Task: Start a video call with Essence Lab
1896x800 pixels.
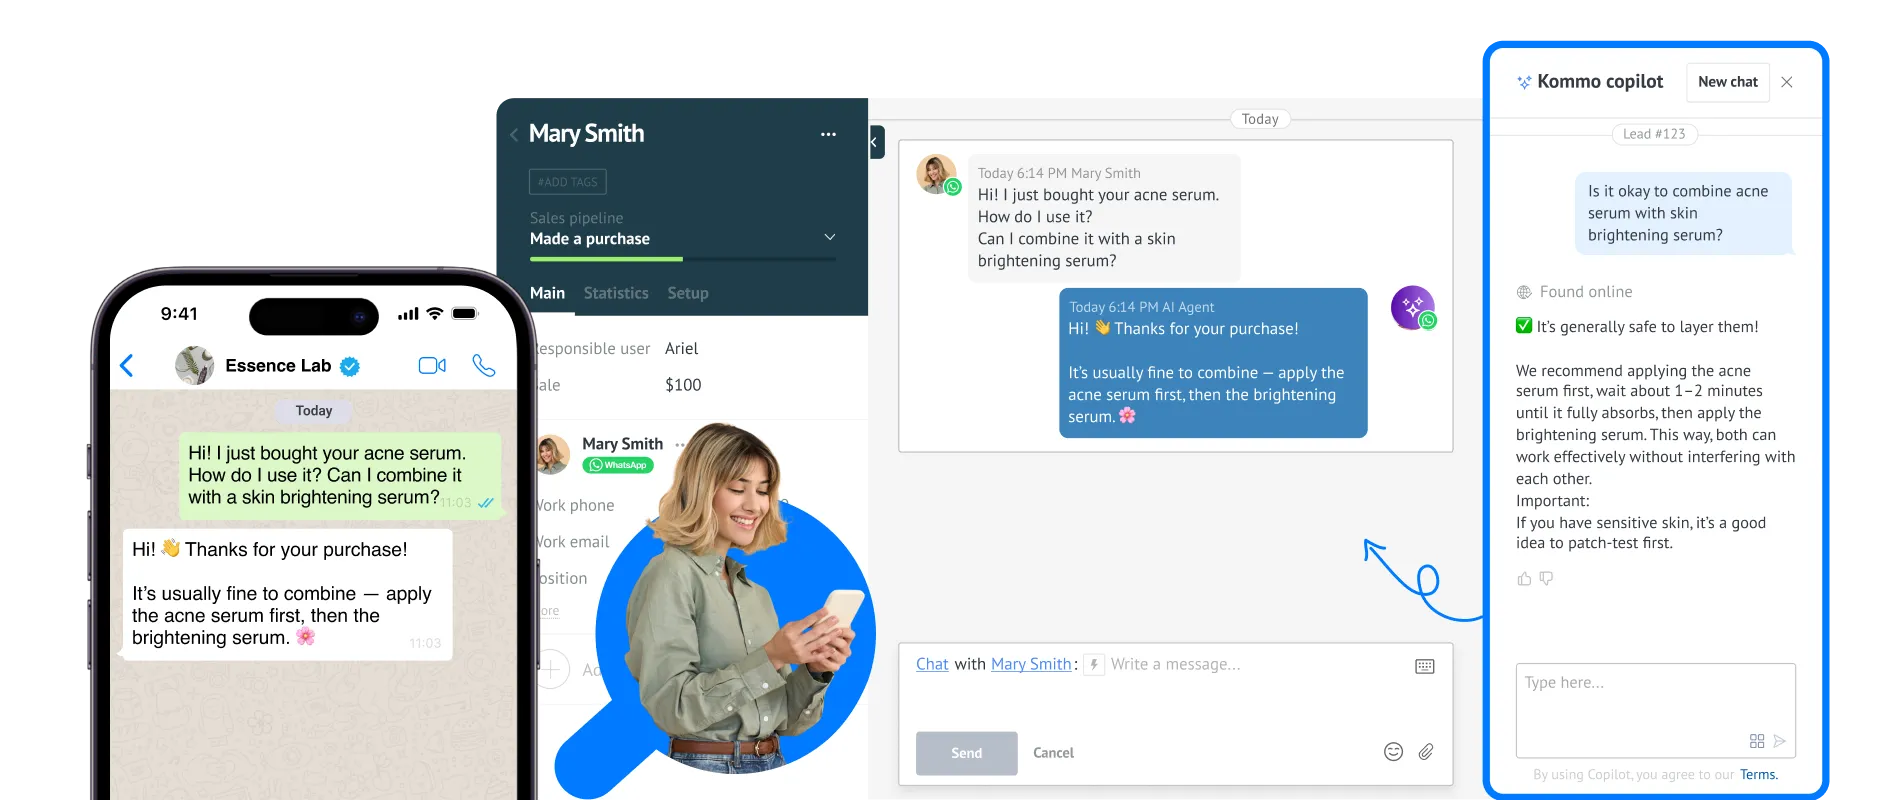Action: (x=432, y=365)
